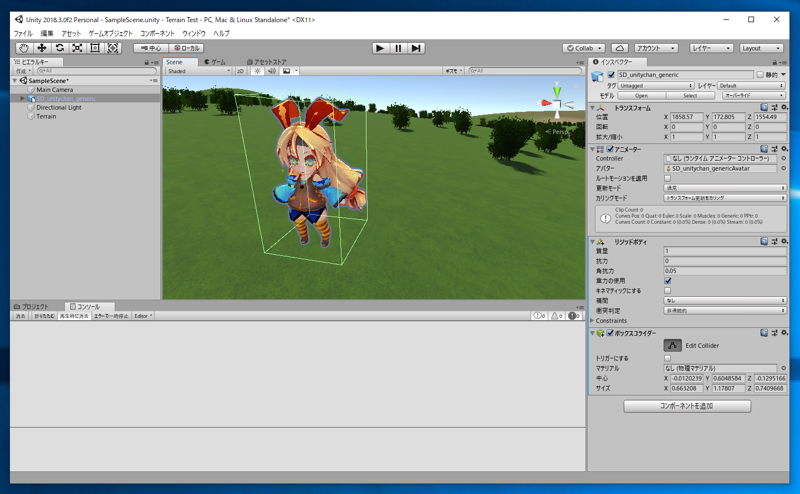The width and height of the screenshot is (800, 494).
Task: Toggle console info message filter
Action: pyautogui.click(x=539, y=316)
